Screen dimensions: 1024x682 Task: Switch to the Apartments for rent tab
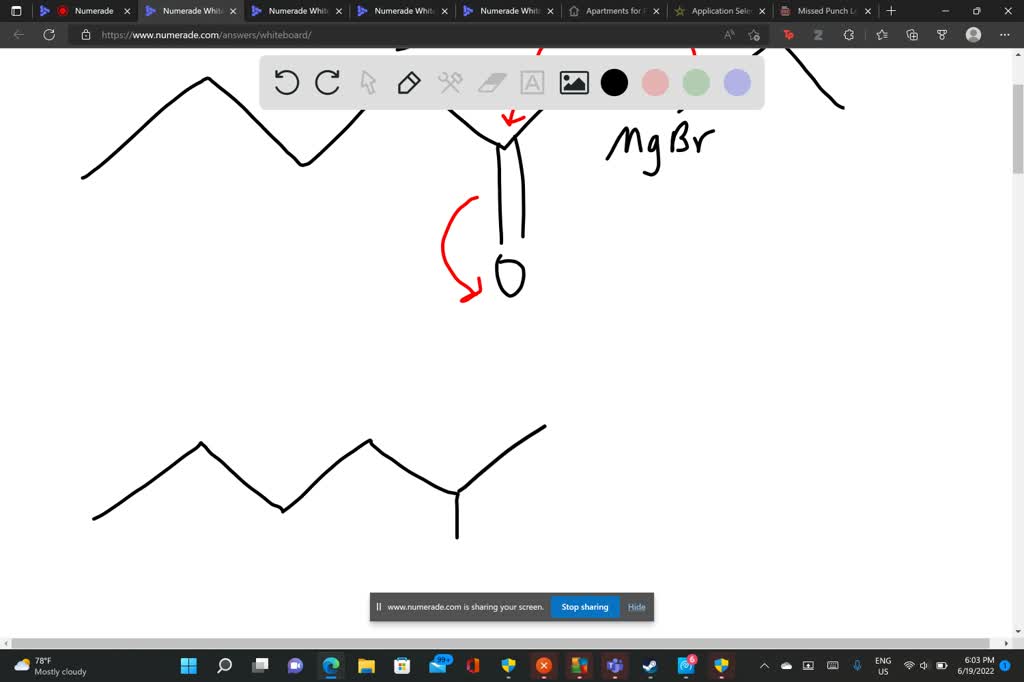(613, 11)
